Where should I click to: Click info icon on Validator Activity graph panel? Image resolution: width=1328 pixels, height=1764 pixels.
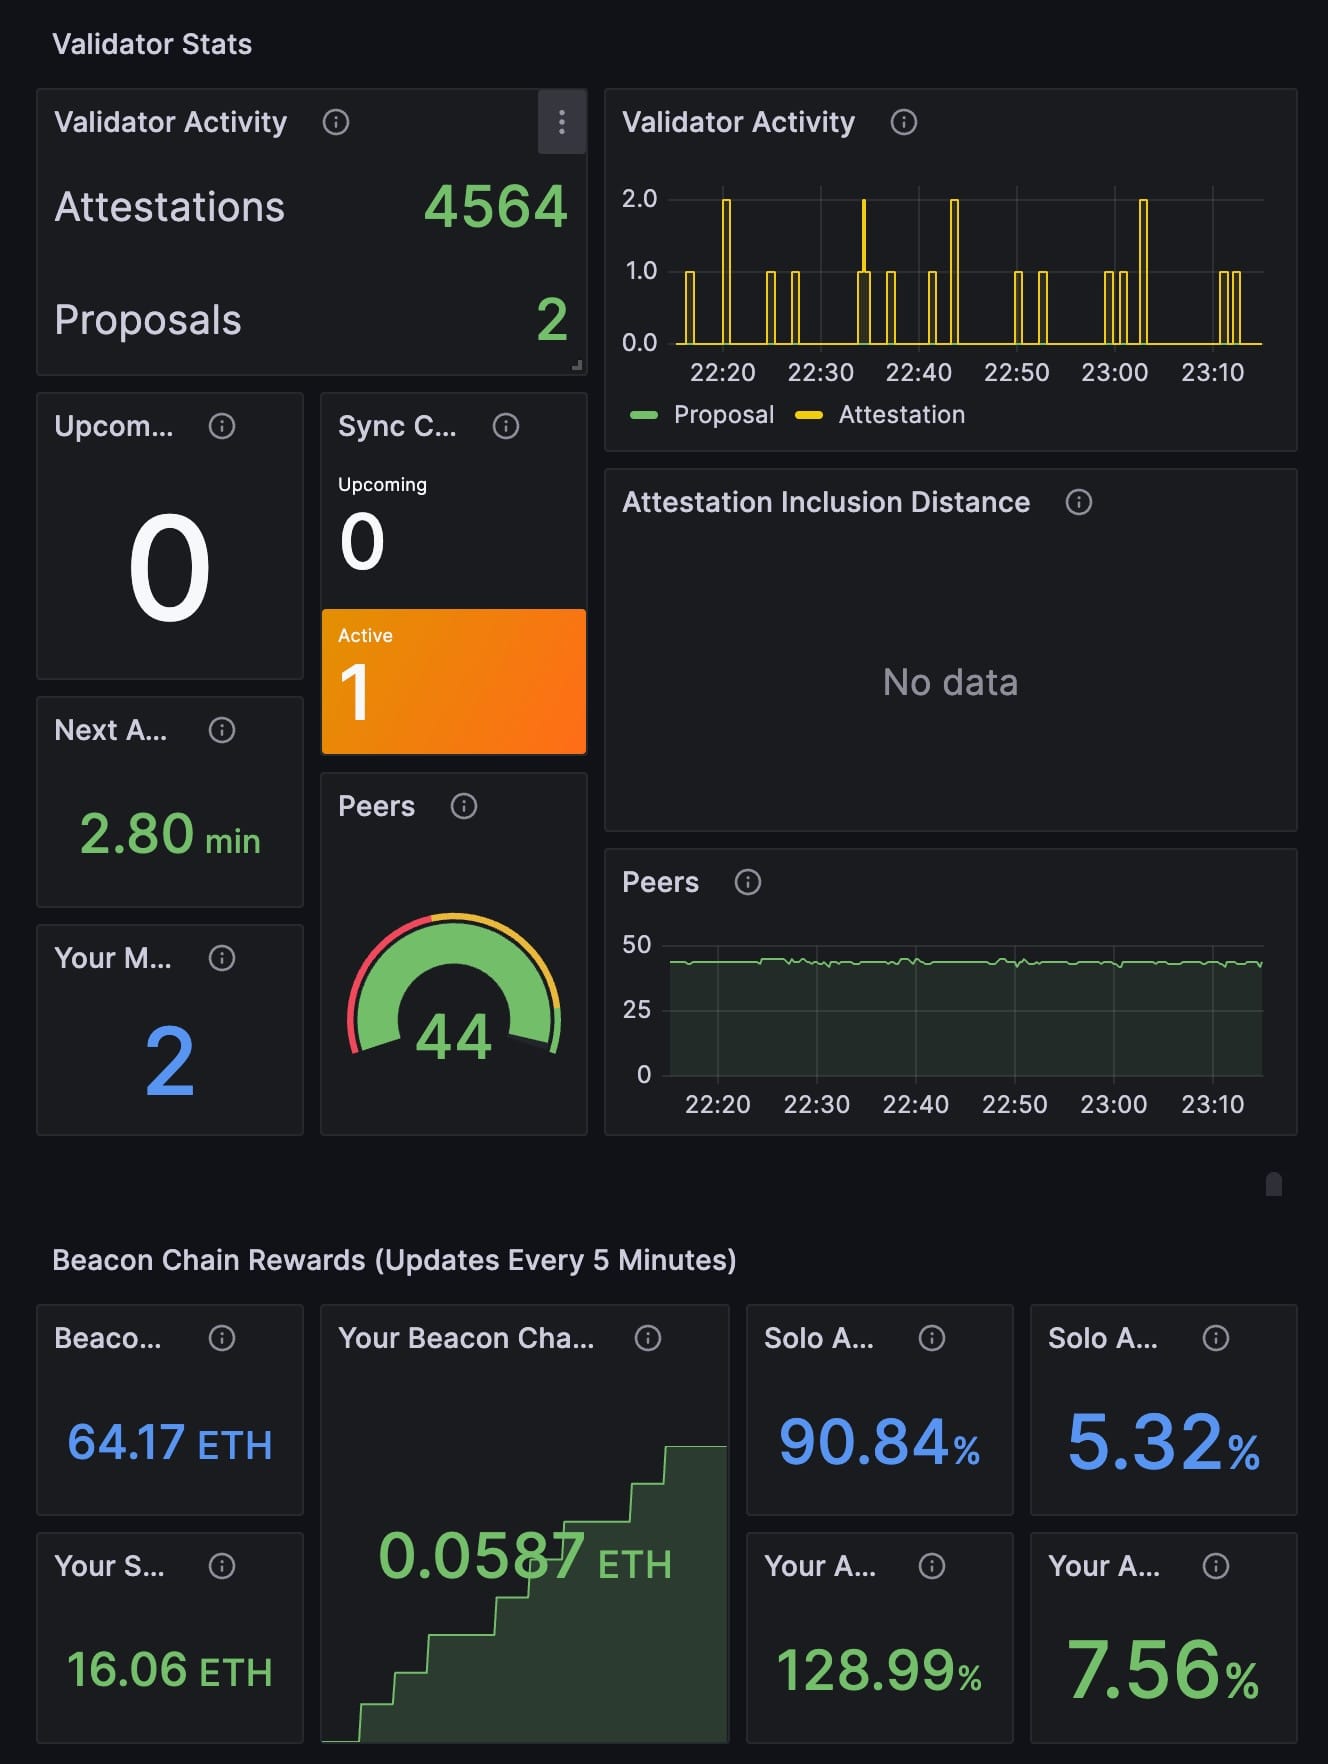(x=904, y=122)
